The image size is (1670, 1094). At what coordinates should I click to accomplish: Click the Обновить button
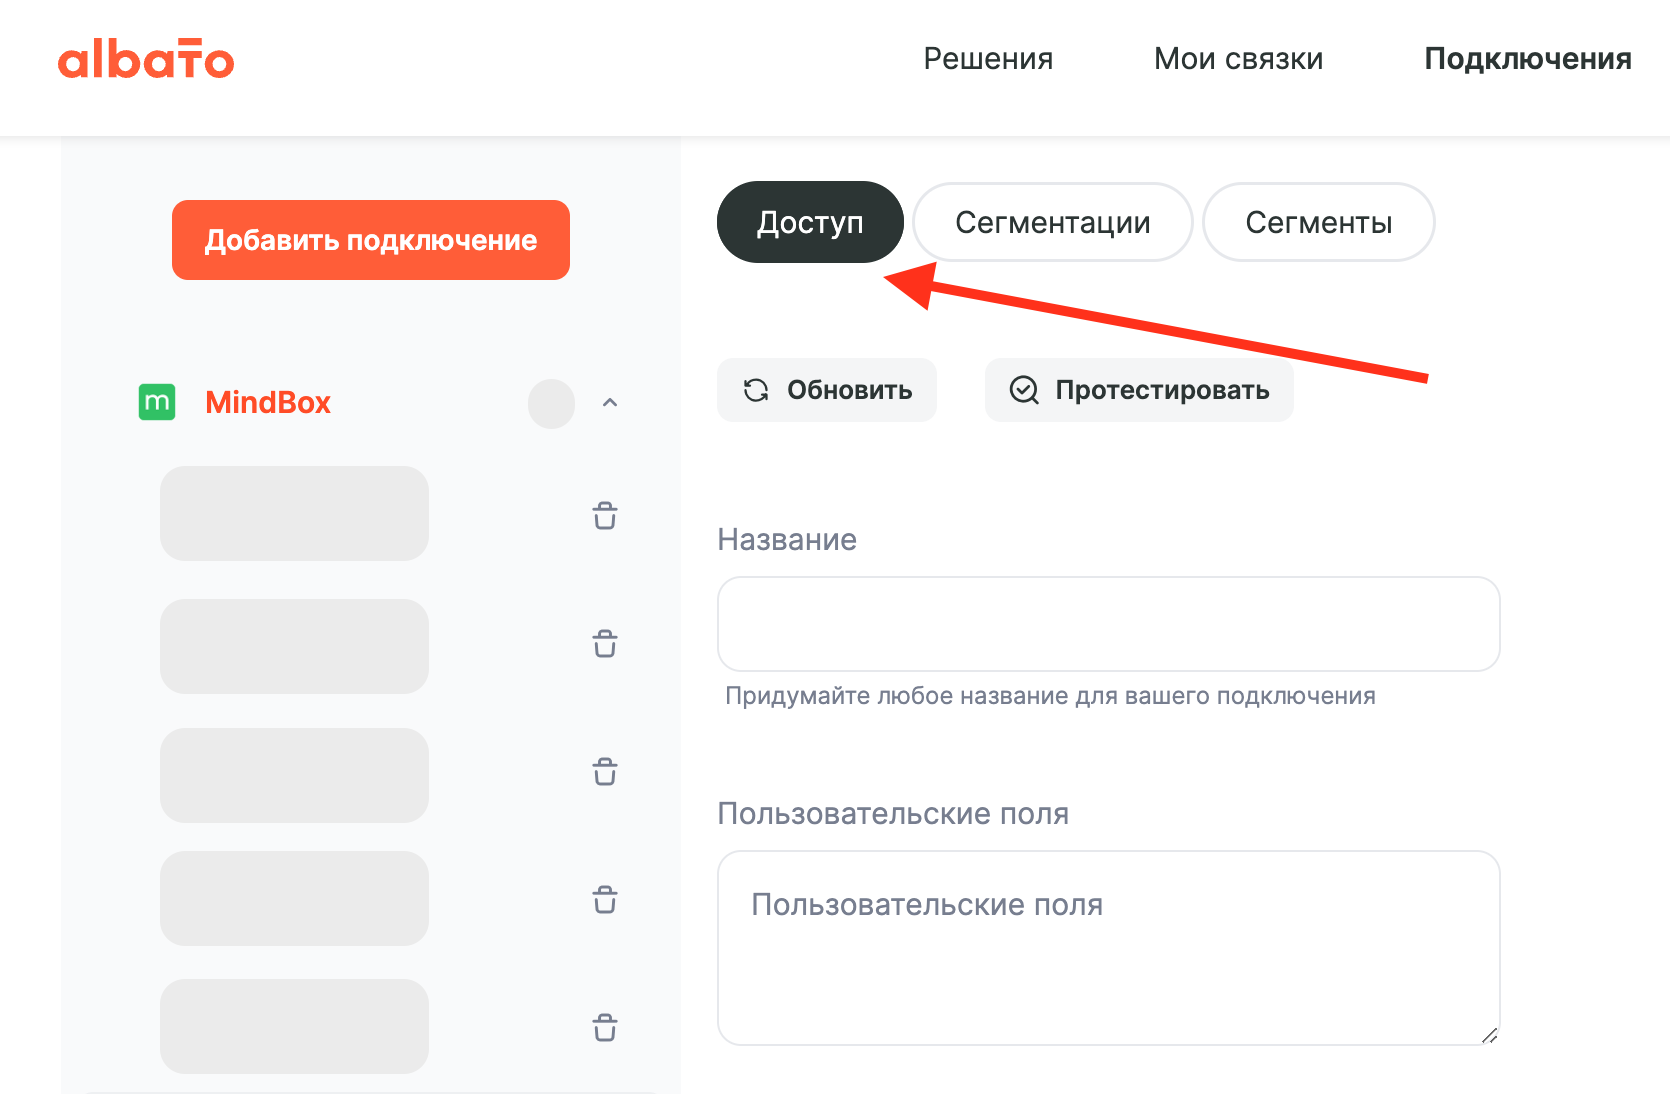(827, 390)
